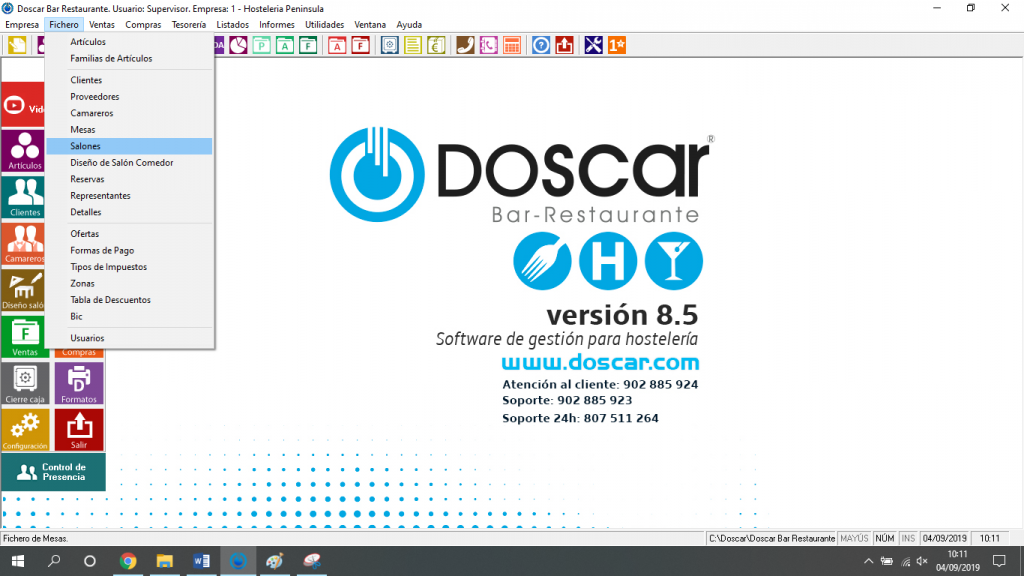The height and width of the screenshot is (576, 1024).
Task: Open the Utilidades menu
Action: (x=325, y=24)
